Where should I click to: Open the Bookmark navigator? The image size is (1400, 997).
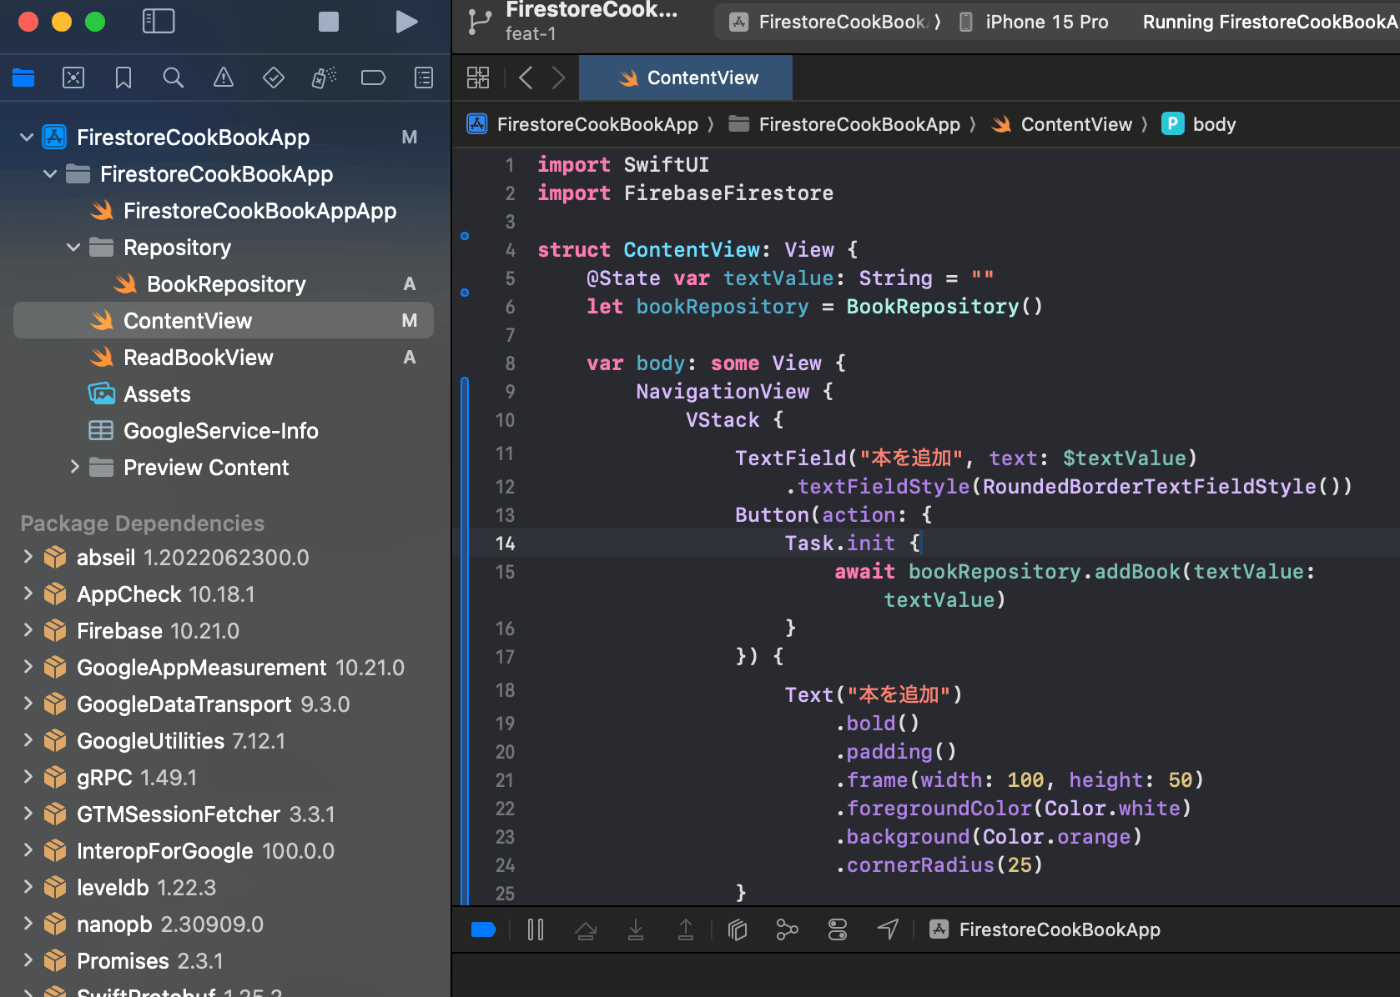(123, 78)
